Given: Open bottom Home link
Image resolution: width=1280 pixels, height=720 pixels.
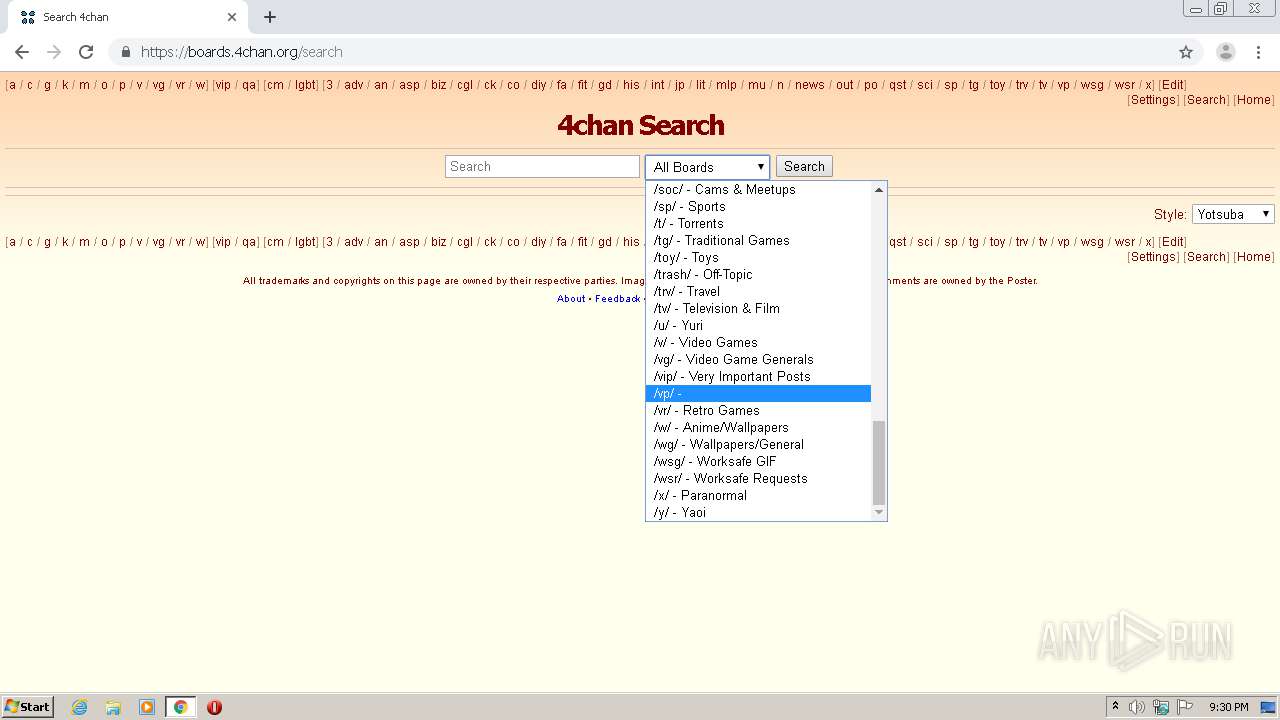Looking at the screenshot, I should [x=1253, y=257].
